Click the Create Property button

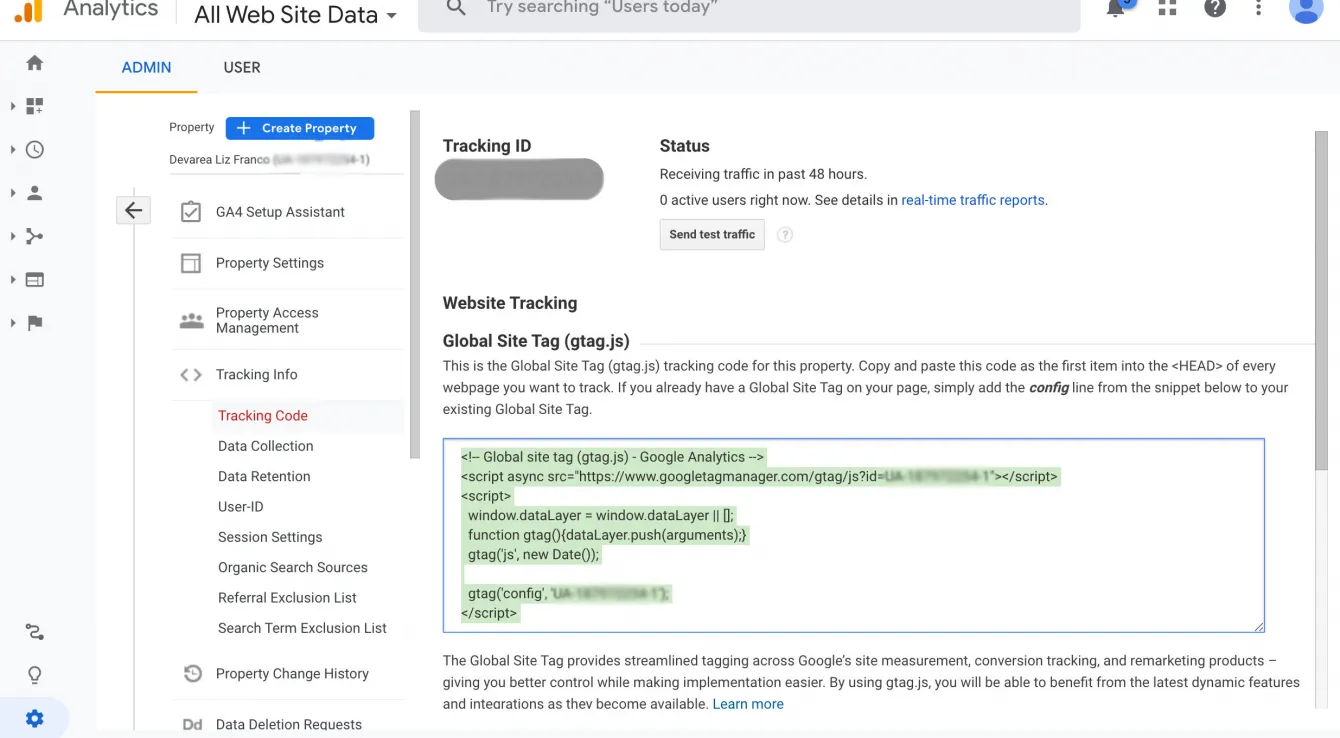(x=300, y=128)
